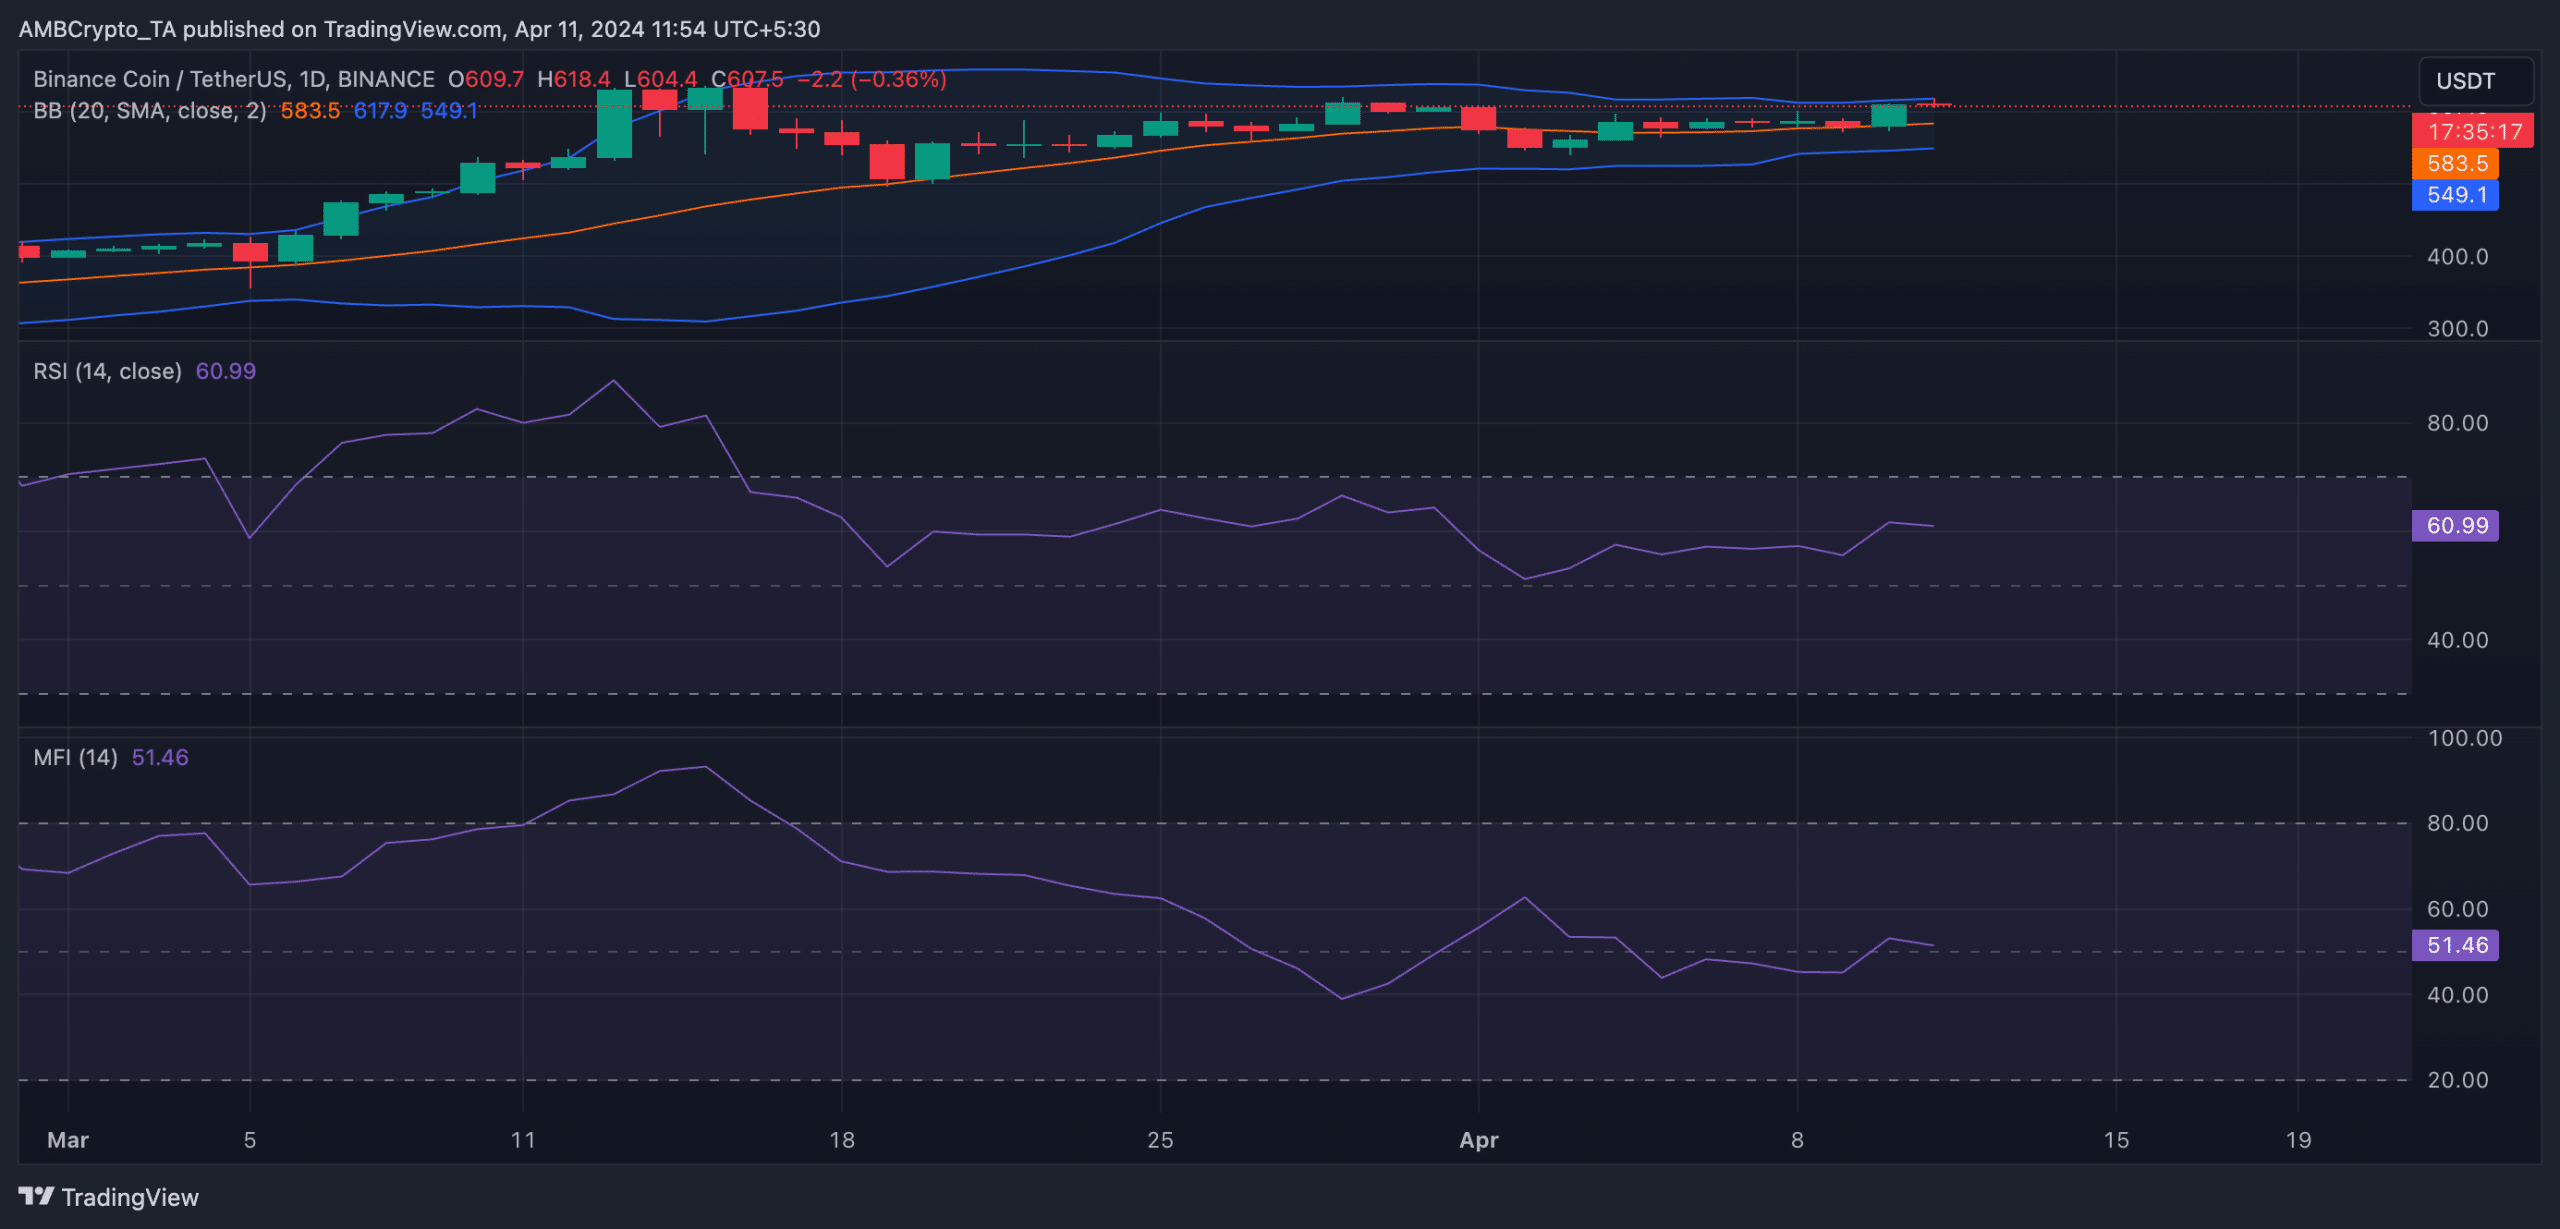Screen dimensions: 2560x1229
Task: Click the price change −2.2 (−0.36%) value
Action: coord(872,79)
